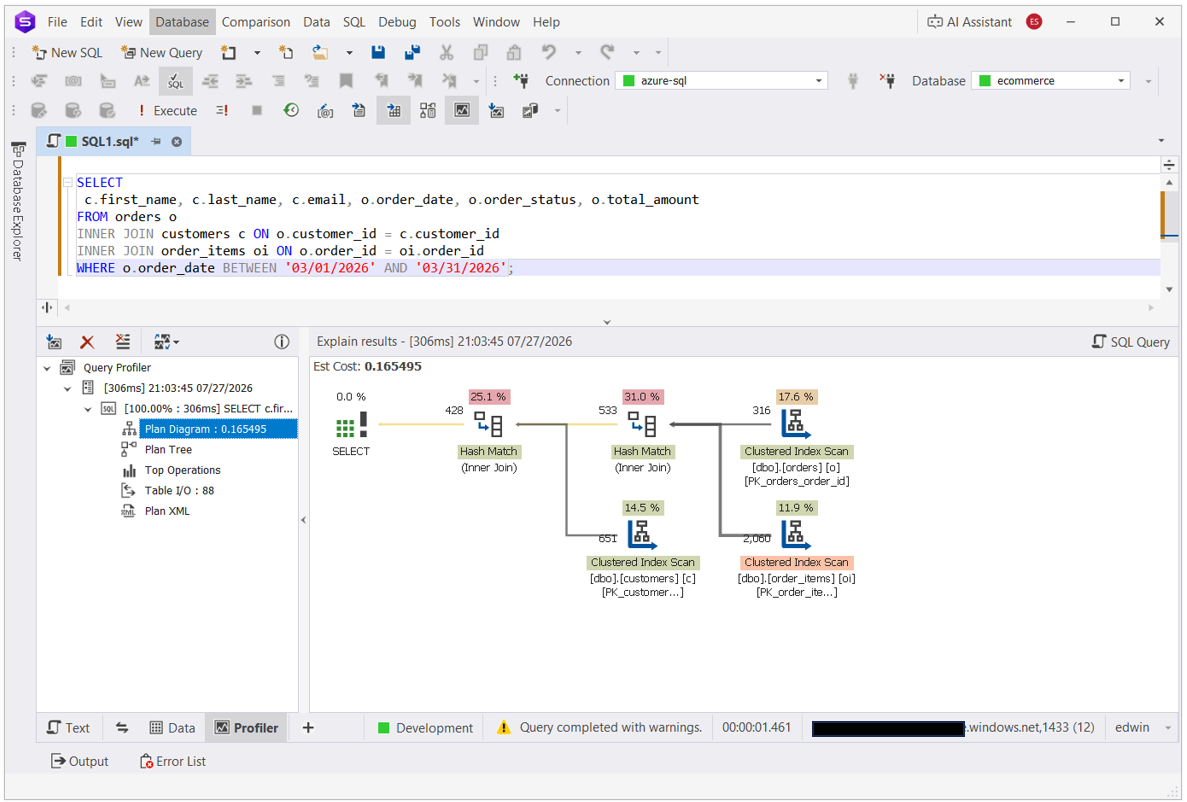Open the Database Explorer side panel
Viewport: 1187px width, 802px height.
[x=17, y=201]
